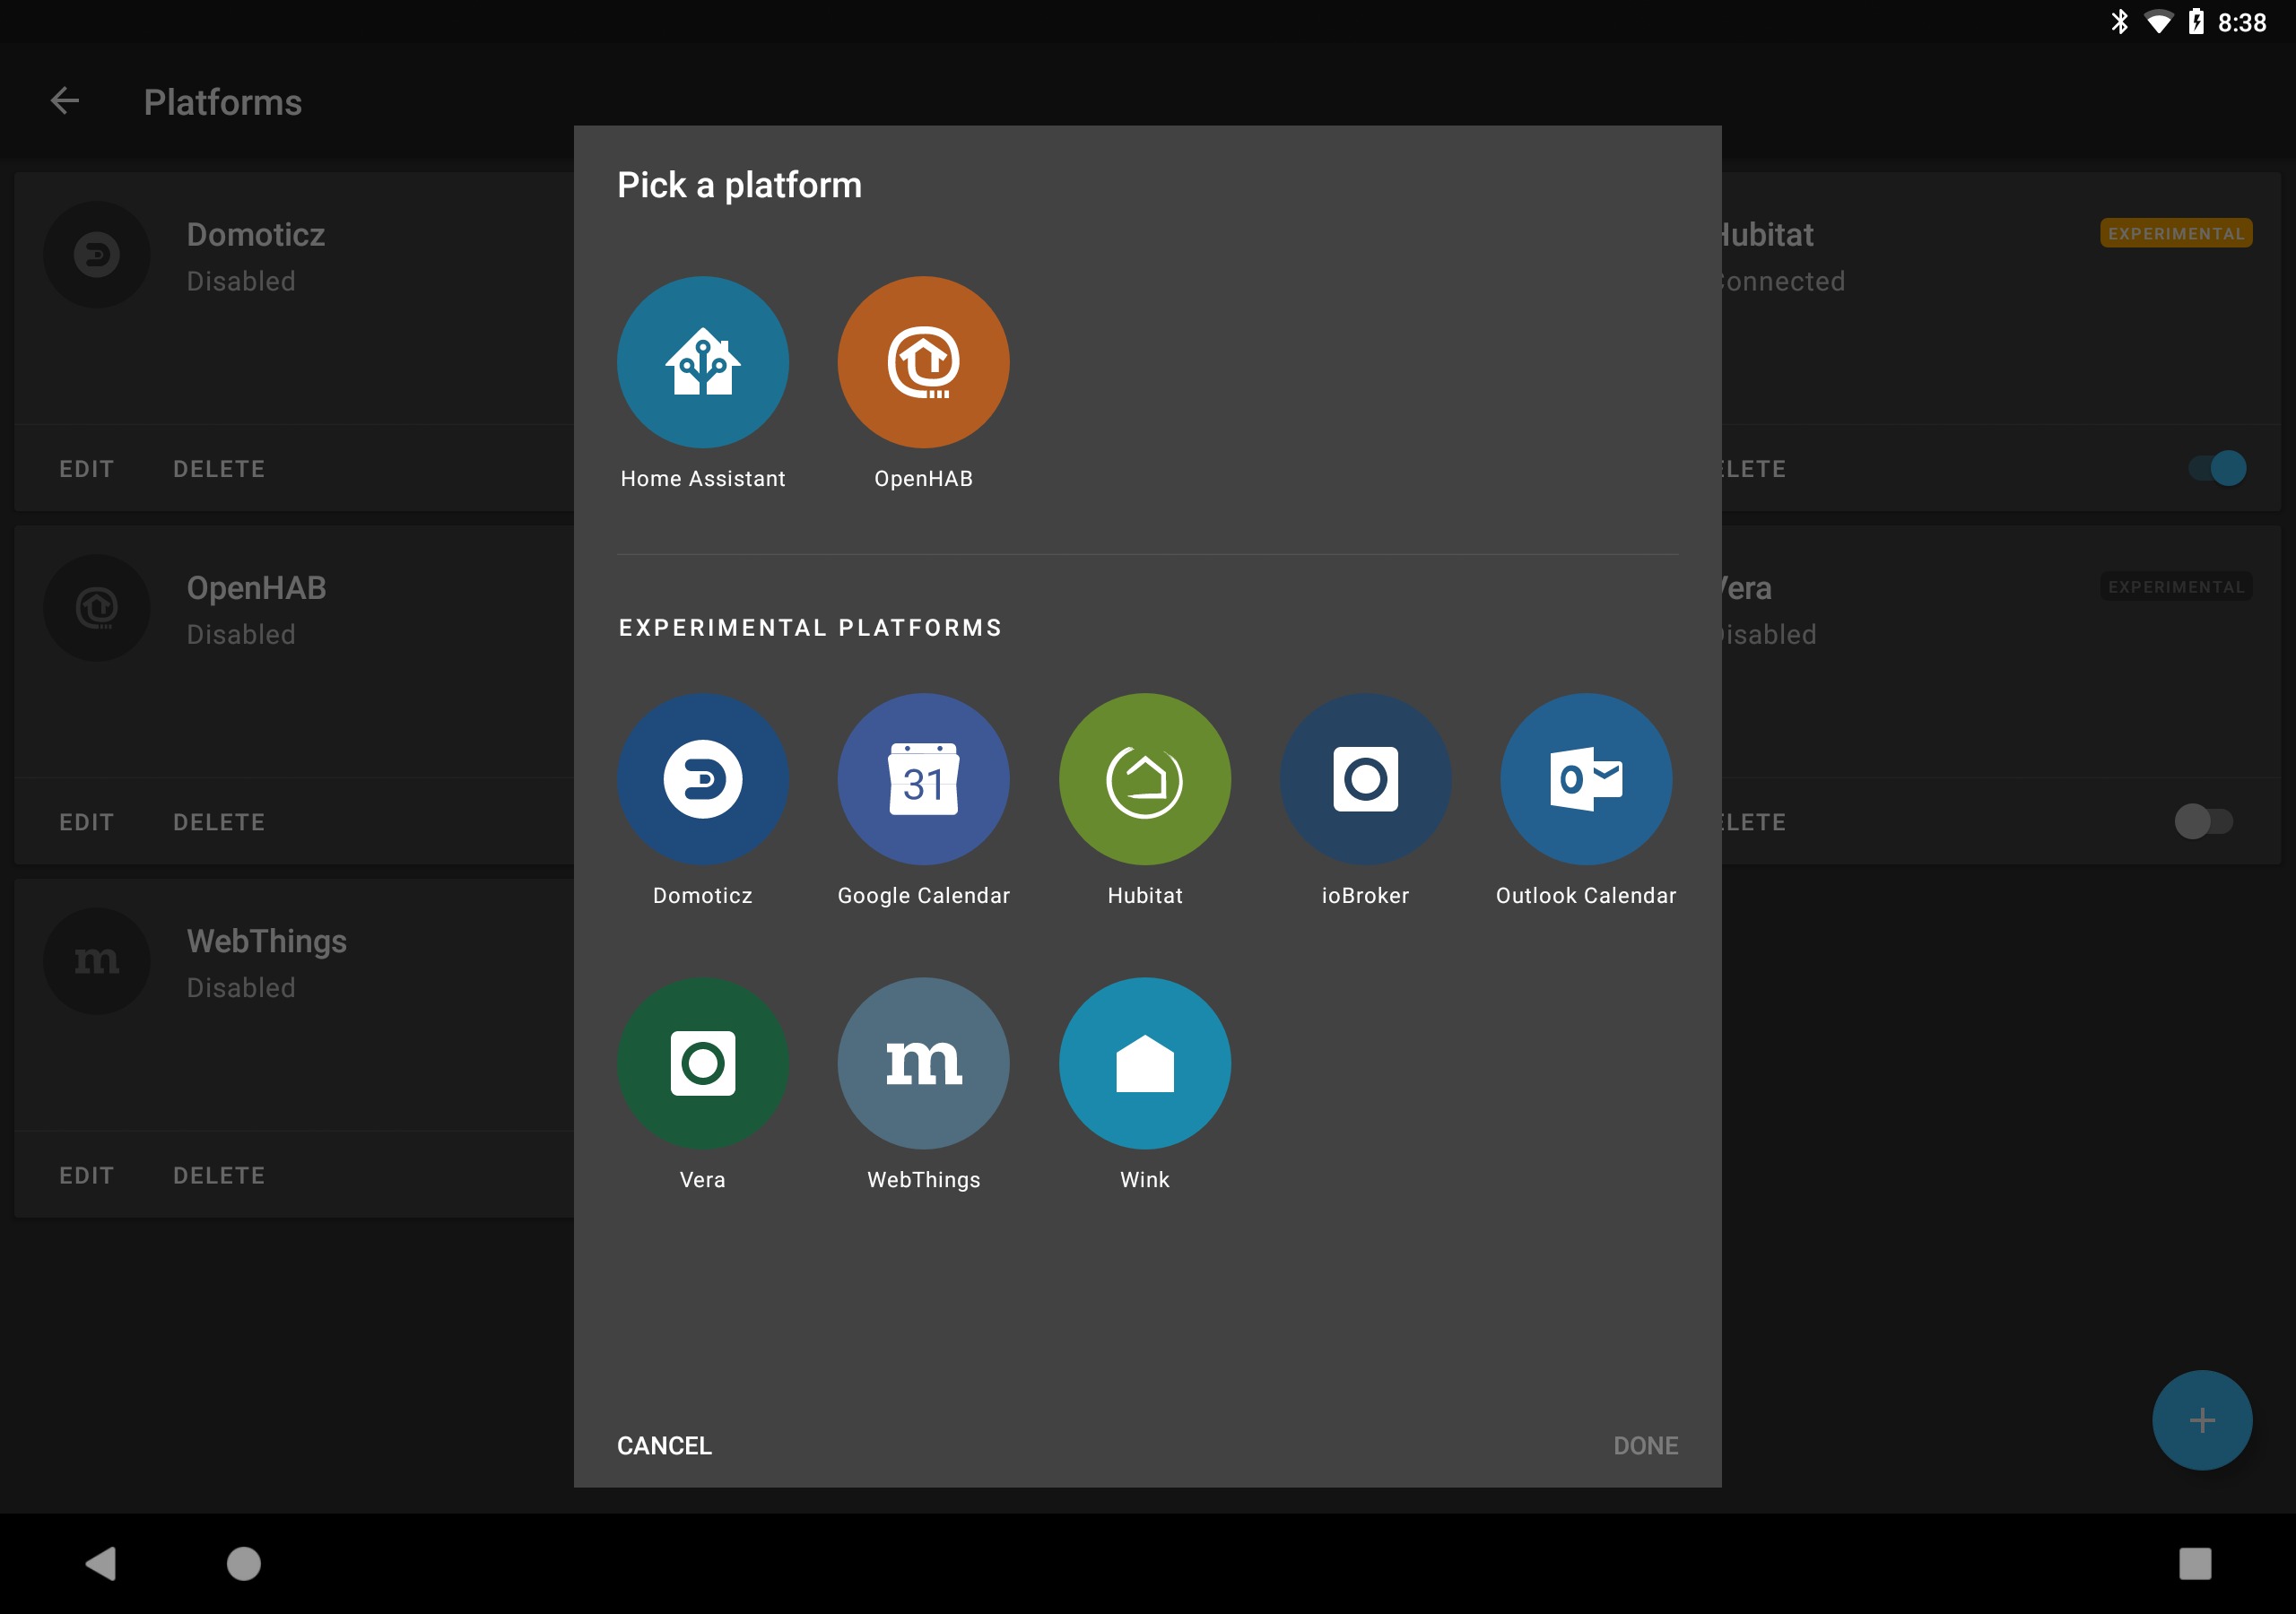Open the WebThings card icon in background list
Screen dimensions: 2296x1614
97,961
